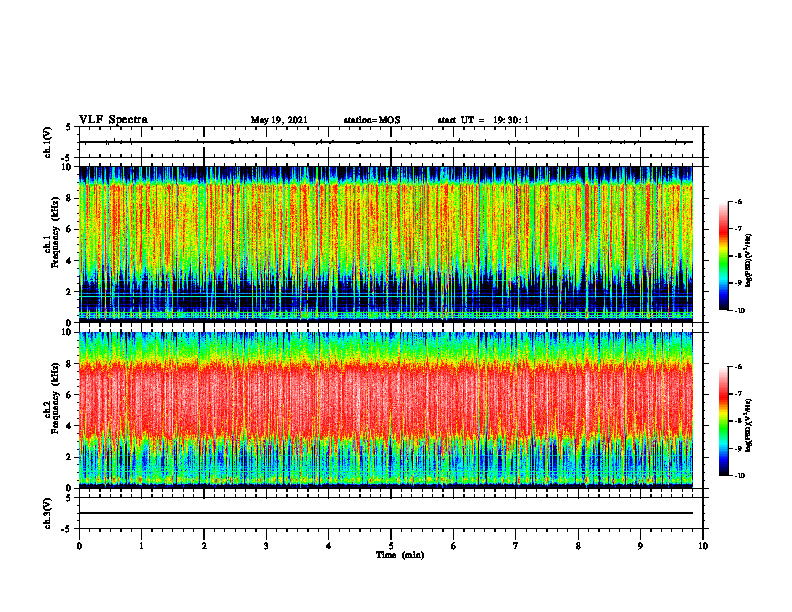Click ch.2 frequency tick label "0"
This screenshot has width=792, height=612.
pyautogui.click(x=70, y=488)
